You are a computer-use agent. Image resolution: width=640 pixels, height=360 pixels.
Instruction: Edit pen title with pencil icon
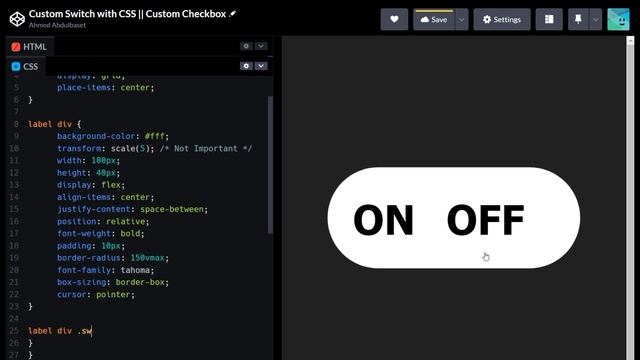pos(233,13)
